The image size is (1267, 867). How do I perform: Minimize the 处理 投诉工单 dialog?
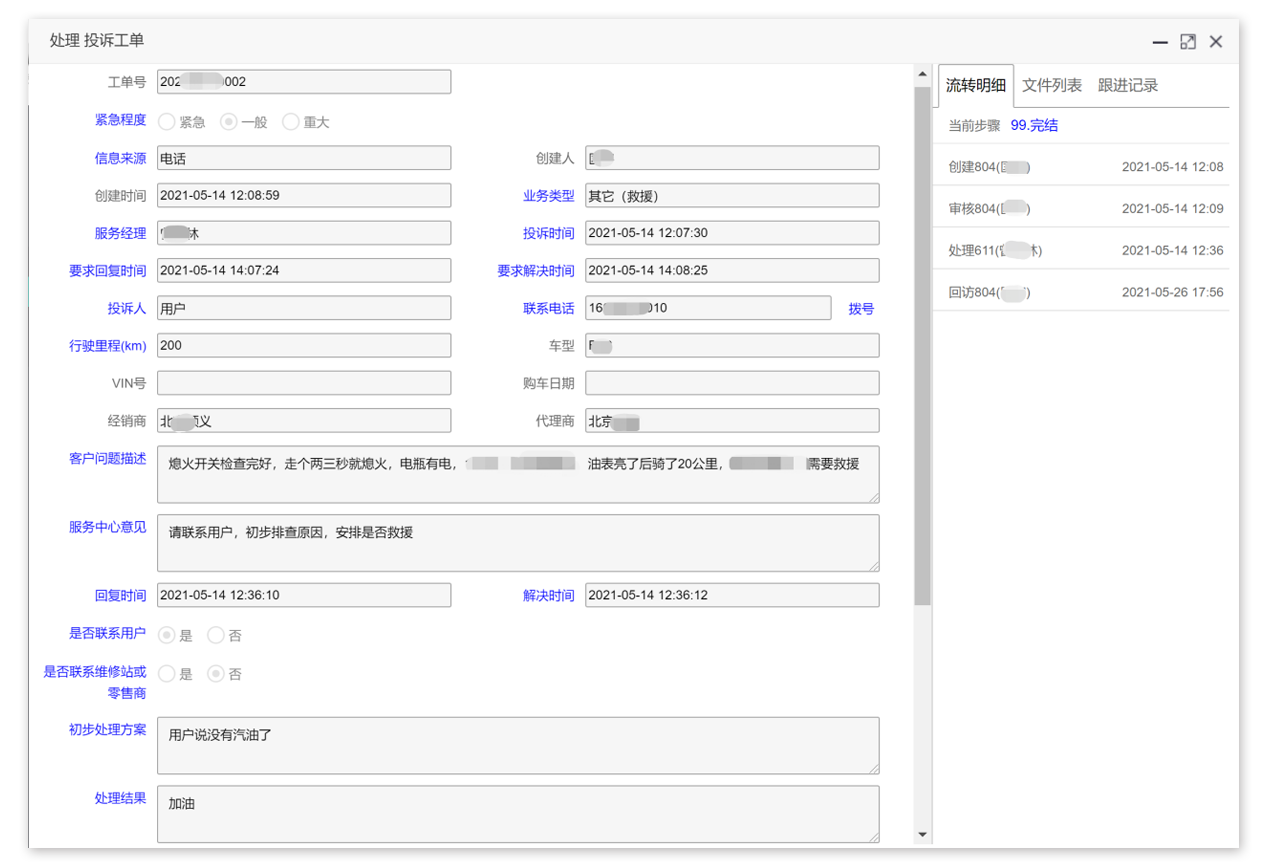point(1160,42)
